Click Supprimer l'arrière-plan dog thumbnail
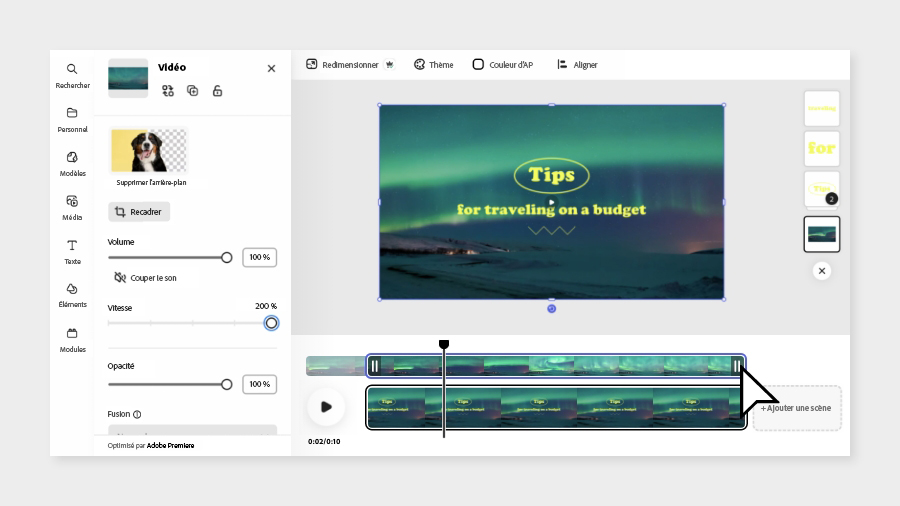The width and height of the screenshot is (900, 506). click(149, 151)
